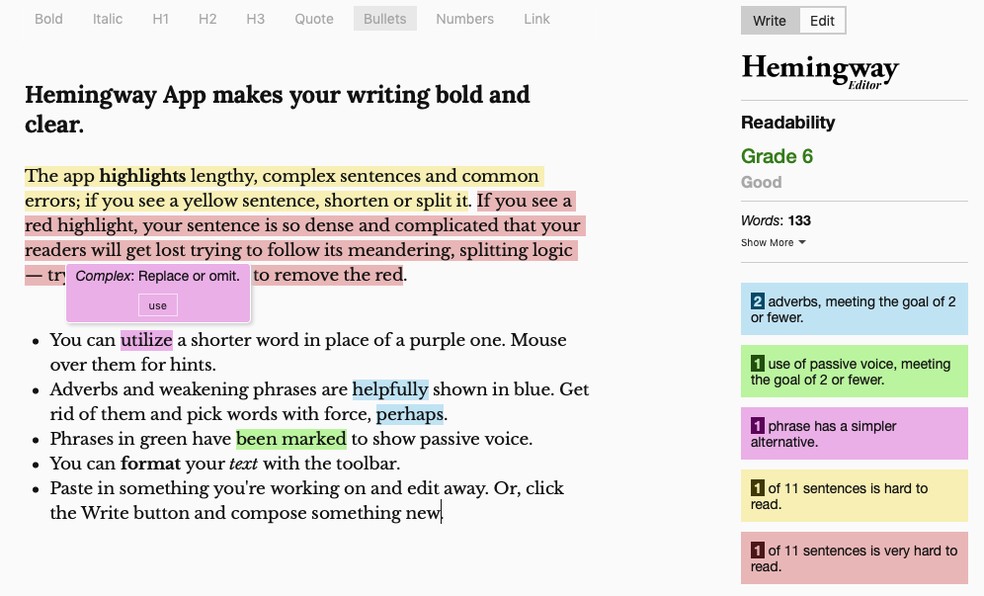Click the blue highlighted adverb 'helpfully'
This screenshot has width=984, height=596.
point(390,390)
